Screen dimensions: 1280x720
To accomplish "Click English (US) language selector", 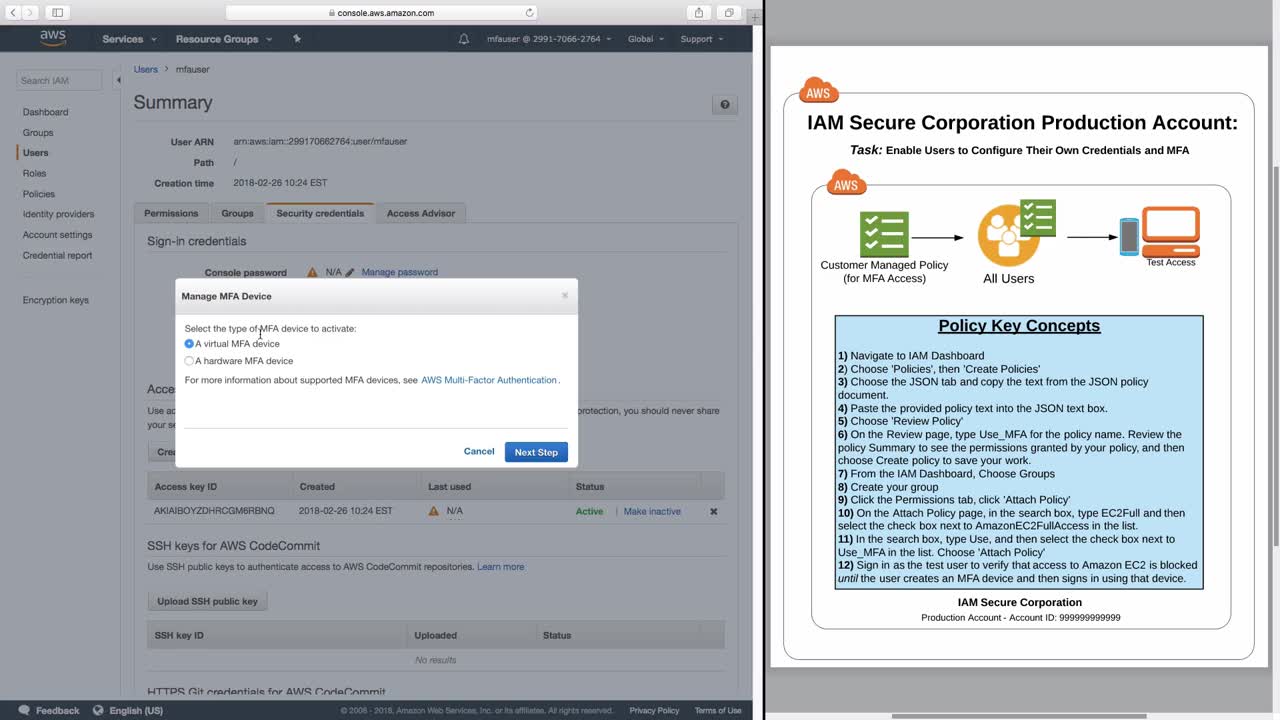I will 136,710.
